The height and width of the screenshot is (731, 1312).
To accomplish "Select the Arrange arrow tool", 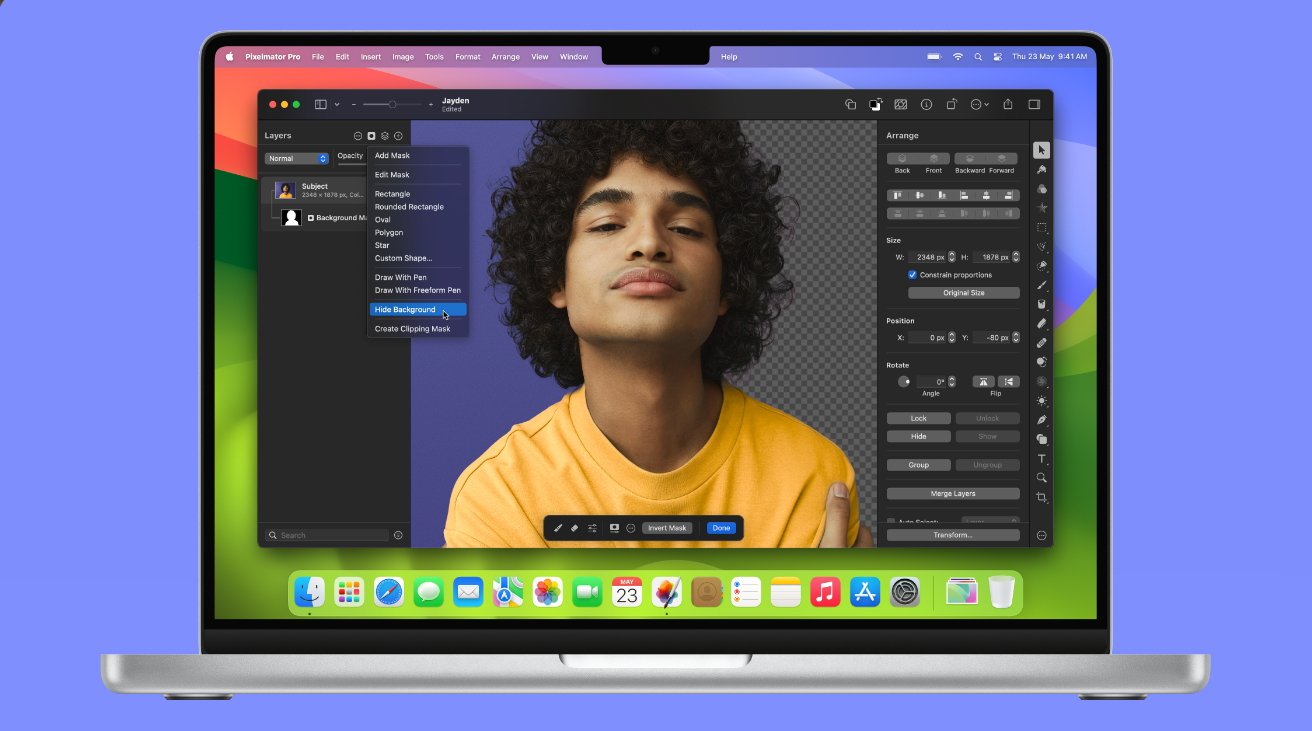I will pos(1041,150).
